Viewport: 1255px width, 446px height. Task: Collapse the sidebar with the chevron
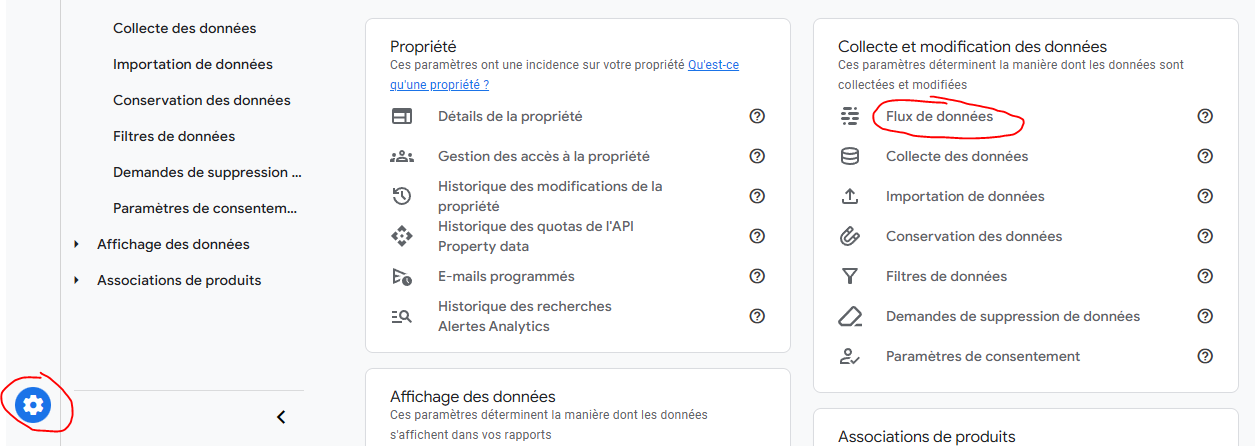(x=281, y=417)
